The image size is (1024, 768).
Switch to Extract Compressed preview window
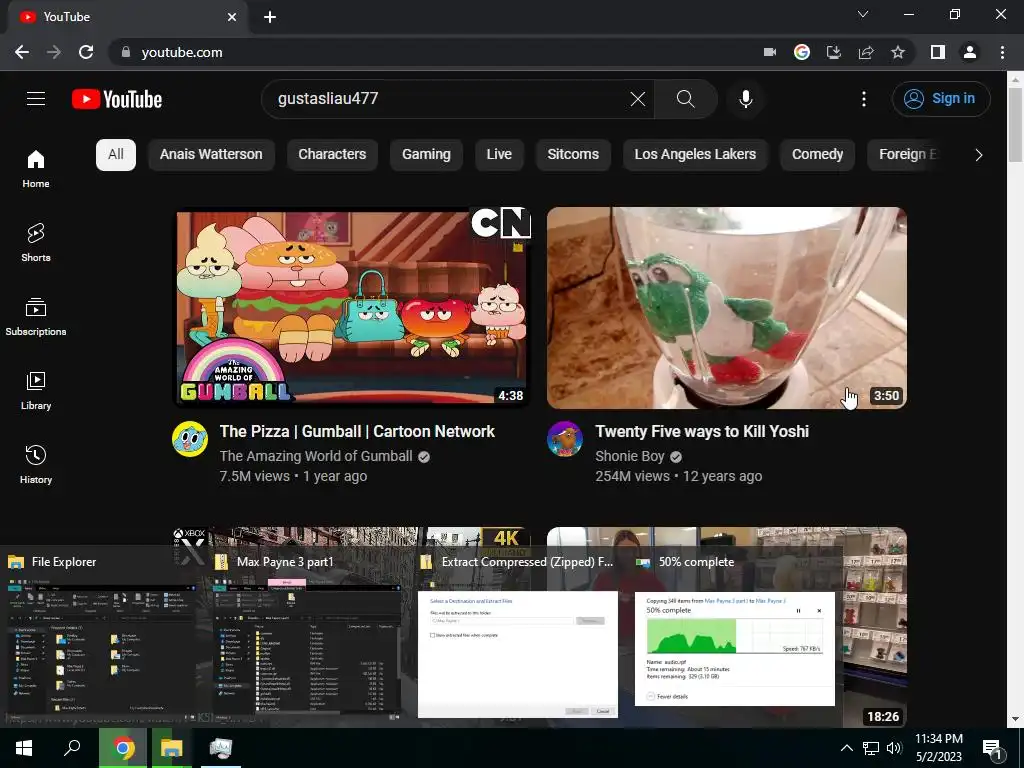click(x=517, y=635)
